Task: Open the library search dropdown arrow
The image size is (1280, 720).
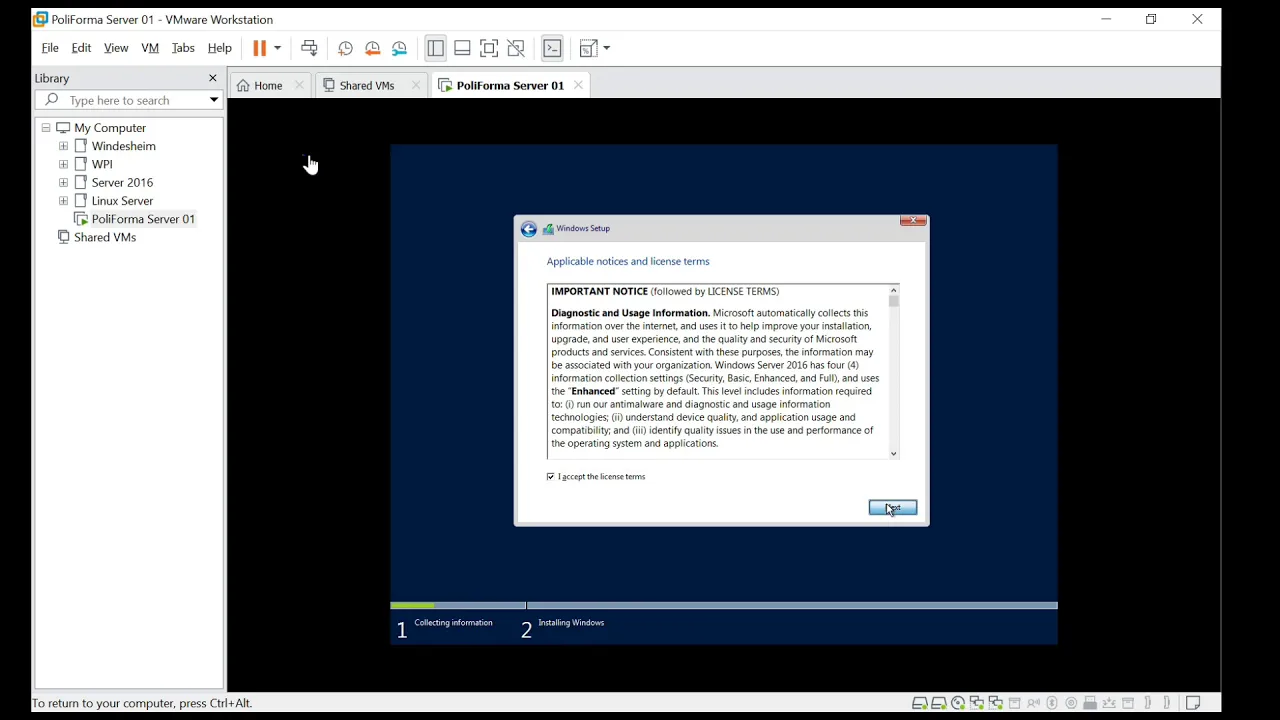Action: [214, 100]
